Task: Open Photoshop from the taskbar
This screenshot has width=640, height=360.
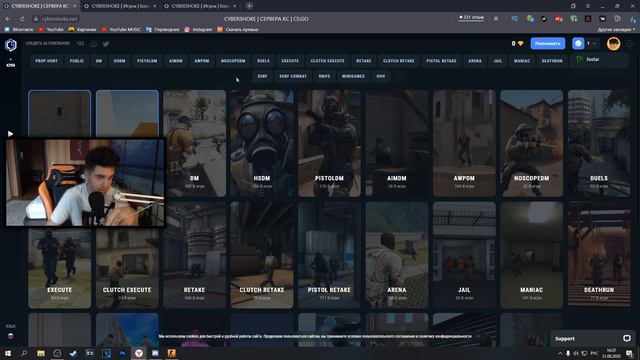Action: coord(122,353)
